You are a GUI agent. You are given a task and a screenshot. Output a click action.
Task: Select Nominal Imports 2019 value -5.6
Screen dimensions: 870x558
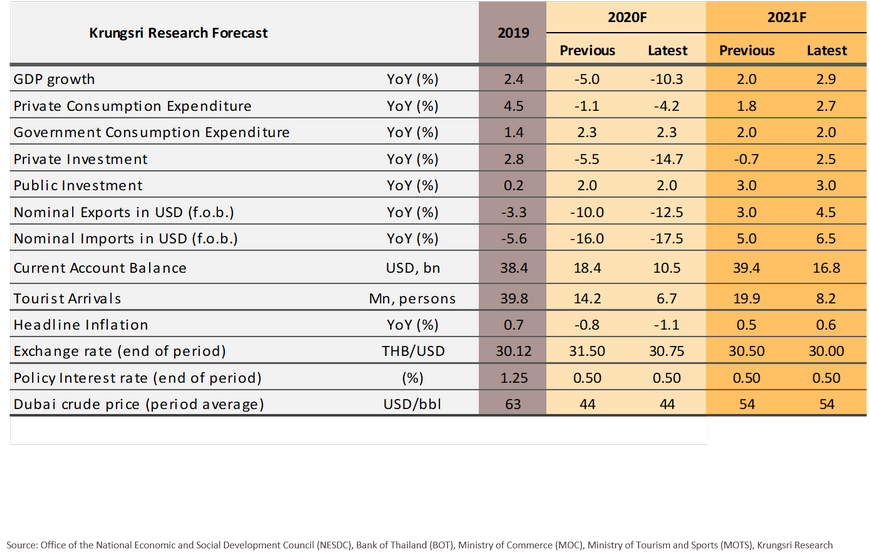(x=514, y=239)
